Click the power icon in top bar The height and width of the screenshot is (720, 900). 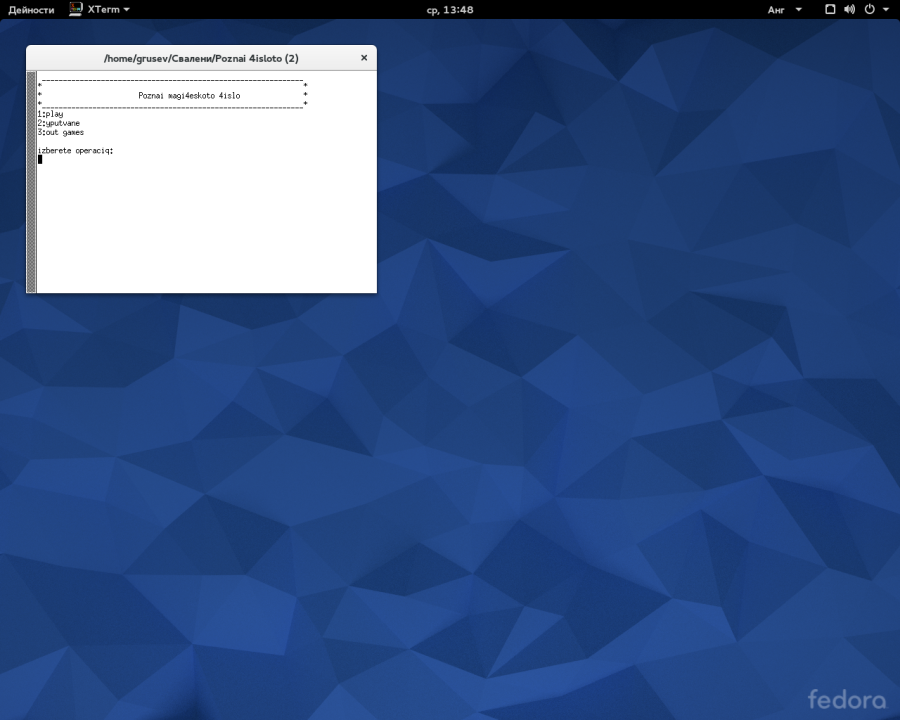870,9
